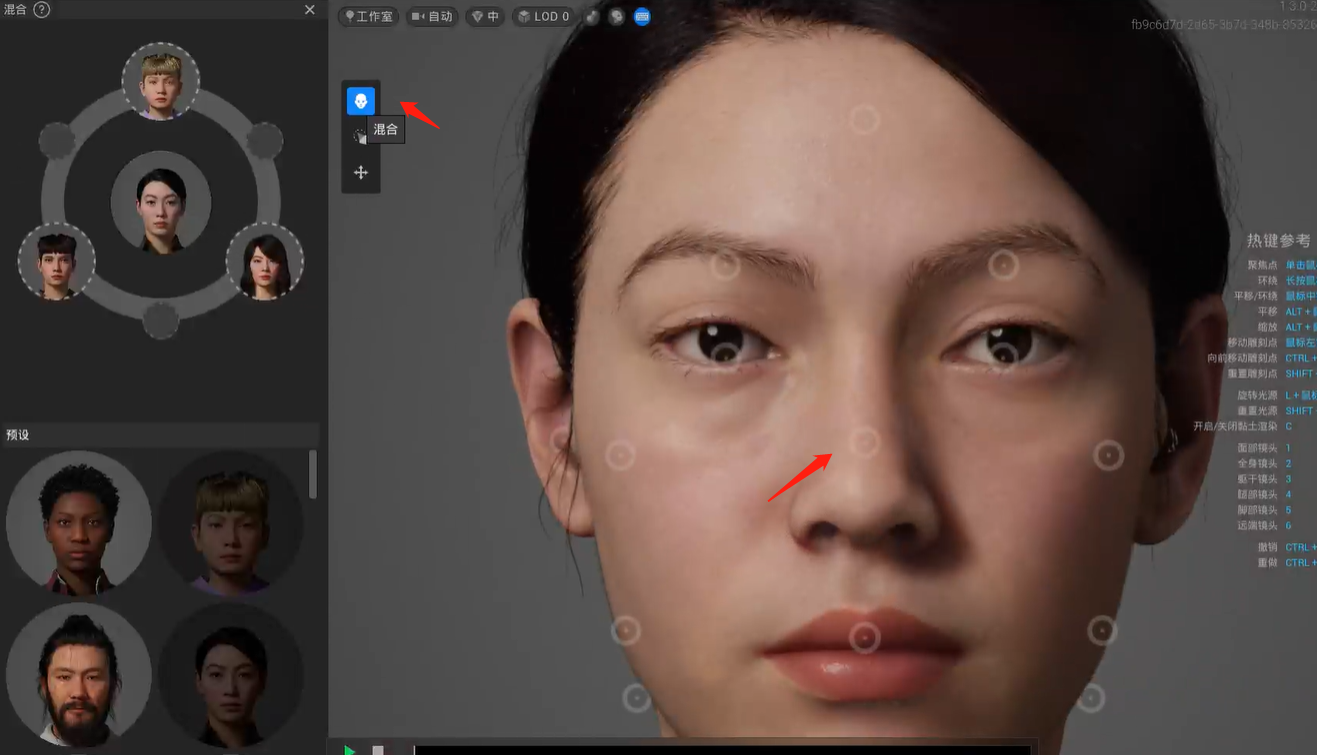Image resolution: width=1317 pixels, height=755 pixels.
Task: Select the control point on viewer-left eyebrow
Action: coord(726,265)
